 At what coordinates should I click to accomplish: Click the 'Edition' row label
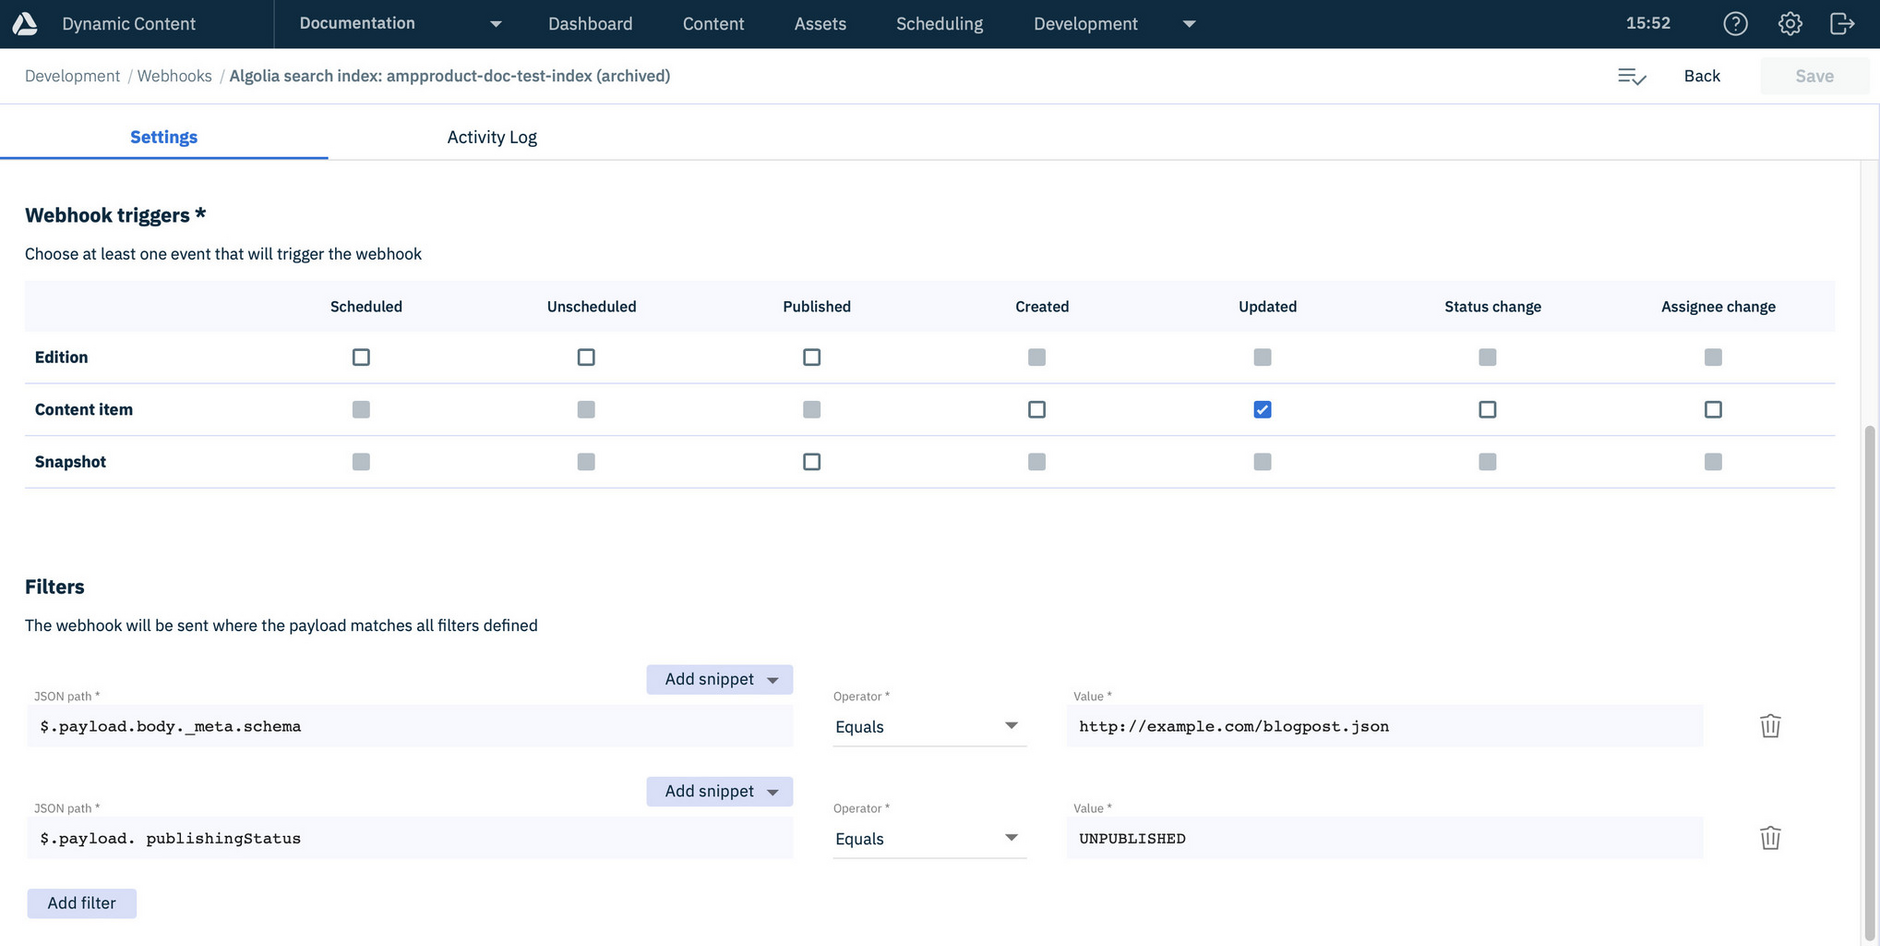[61, 357]
